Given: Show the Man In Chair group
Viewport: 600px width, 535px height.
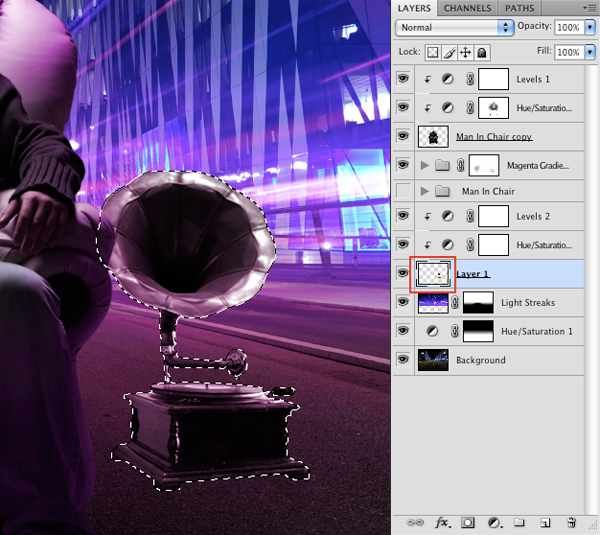Looking at the screenshot, I should click(403, 191).
